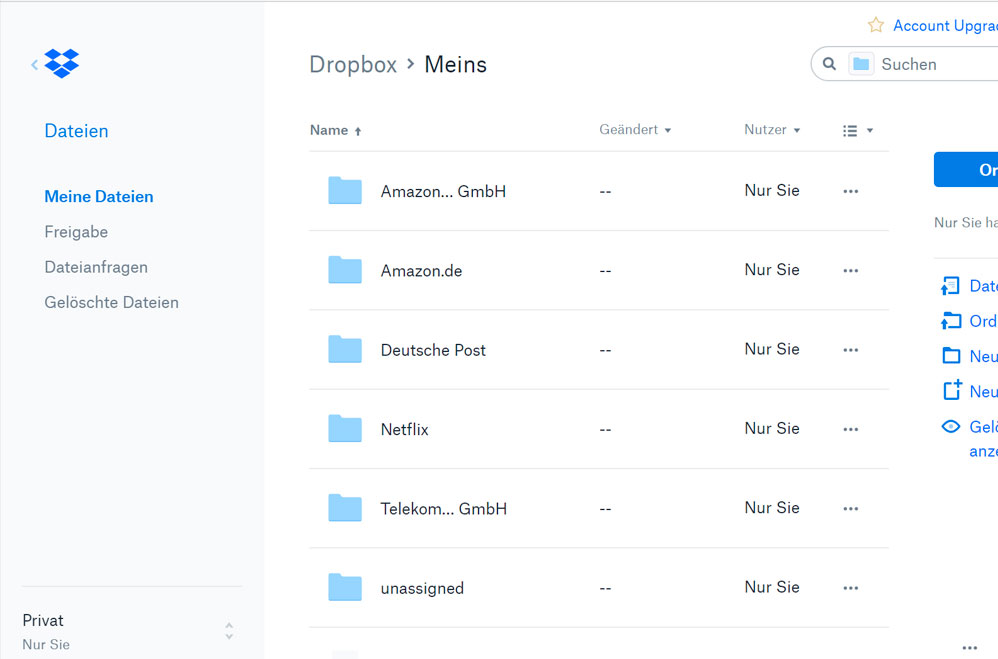The width and height of the screenshot is (998, 659).
Task: Open the Amazon.de folder name
Action: (x=421, y=271)
